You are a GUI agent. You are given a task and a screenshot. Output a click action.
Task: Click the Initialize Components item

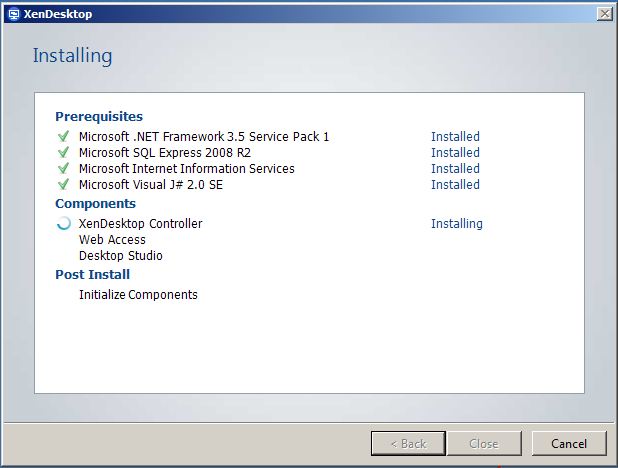click(x=138, y=295)
